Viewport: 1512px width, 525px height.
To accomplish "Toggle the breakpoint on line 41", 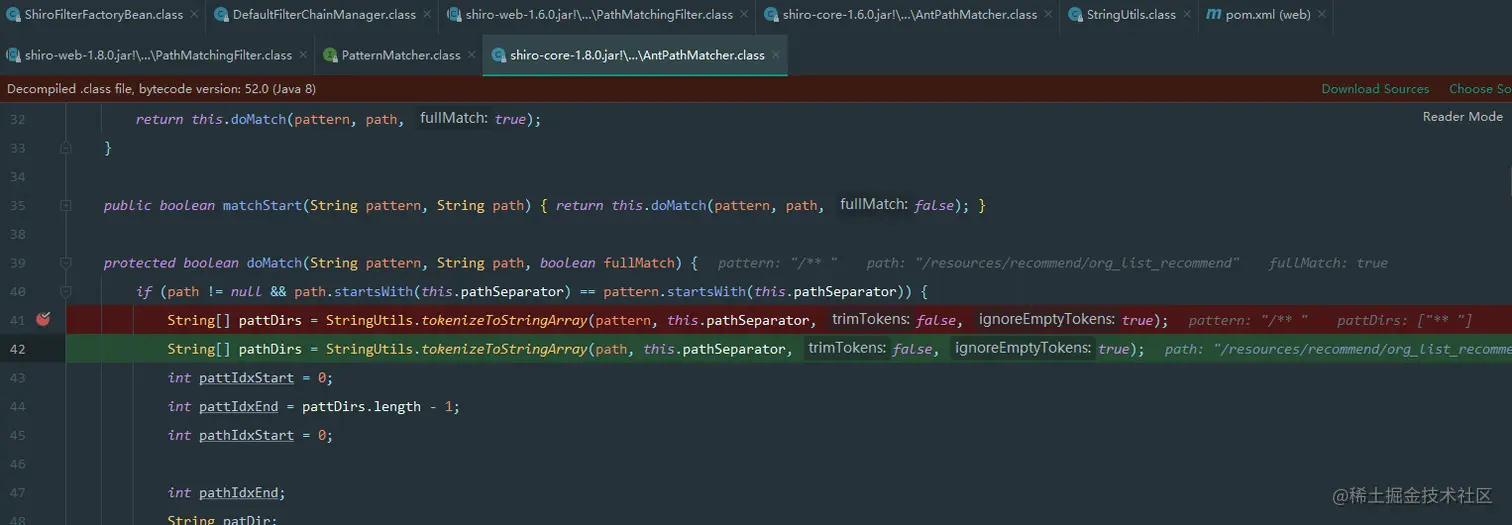I will pyautogui.click(x=43, y=320).
